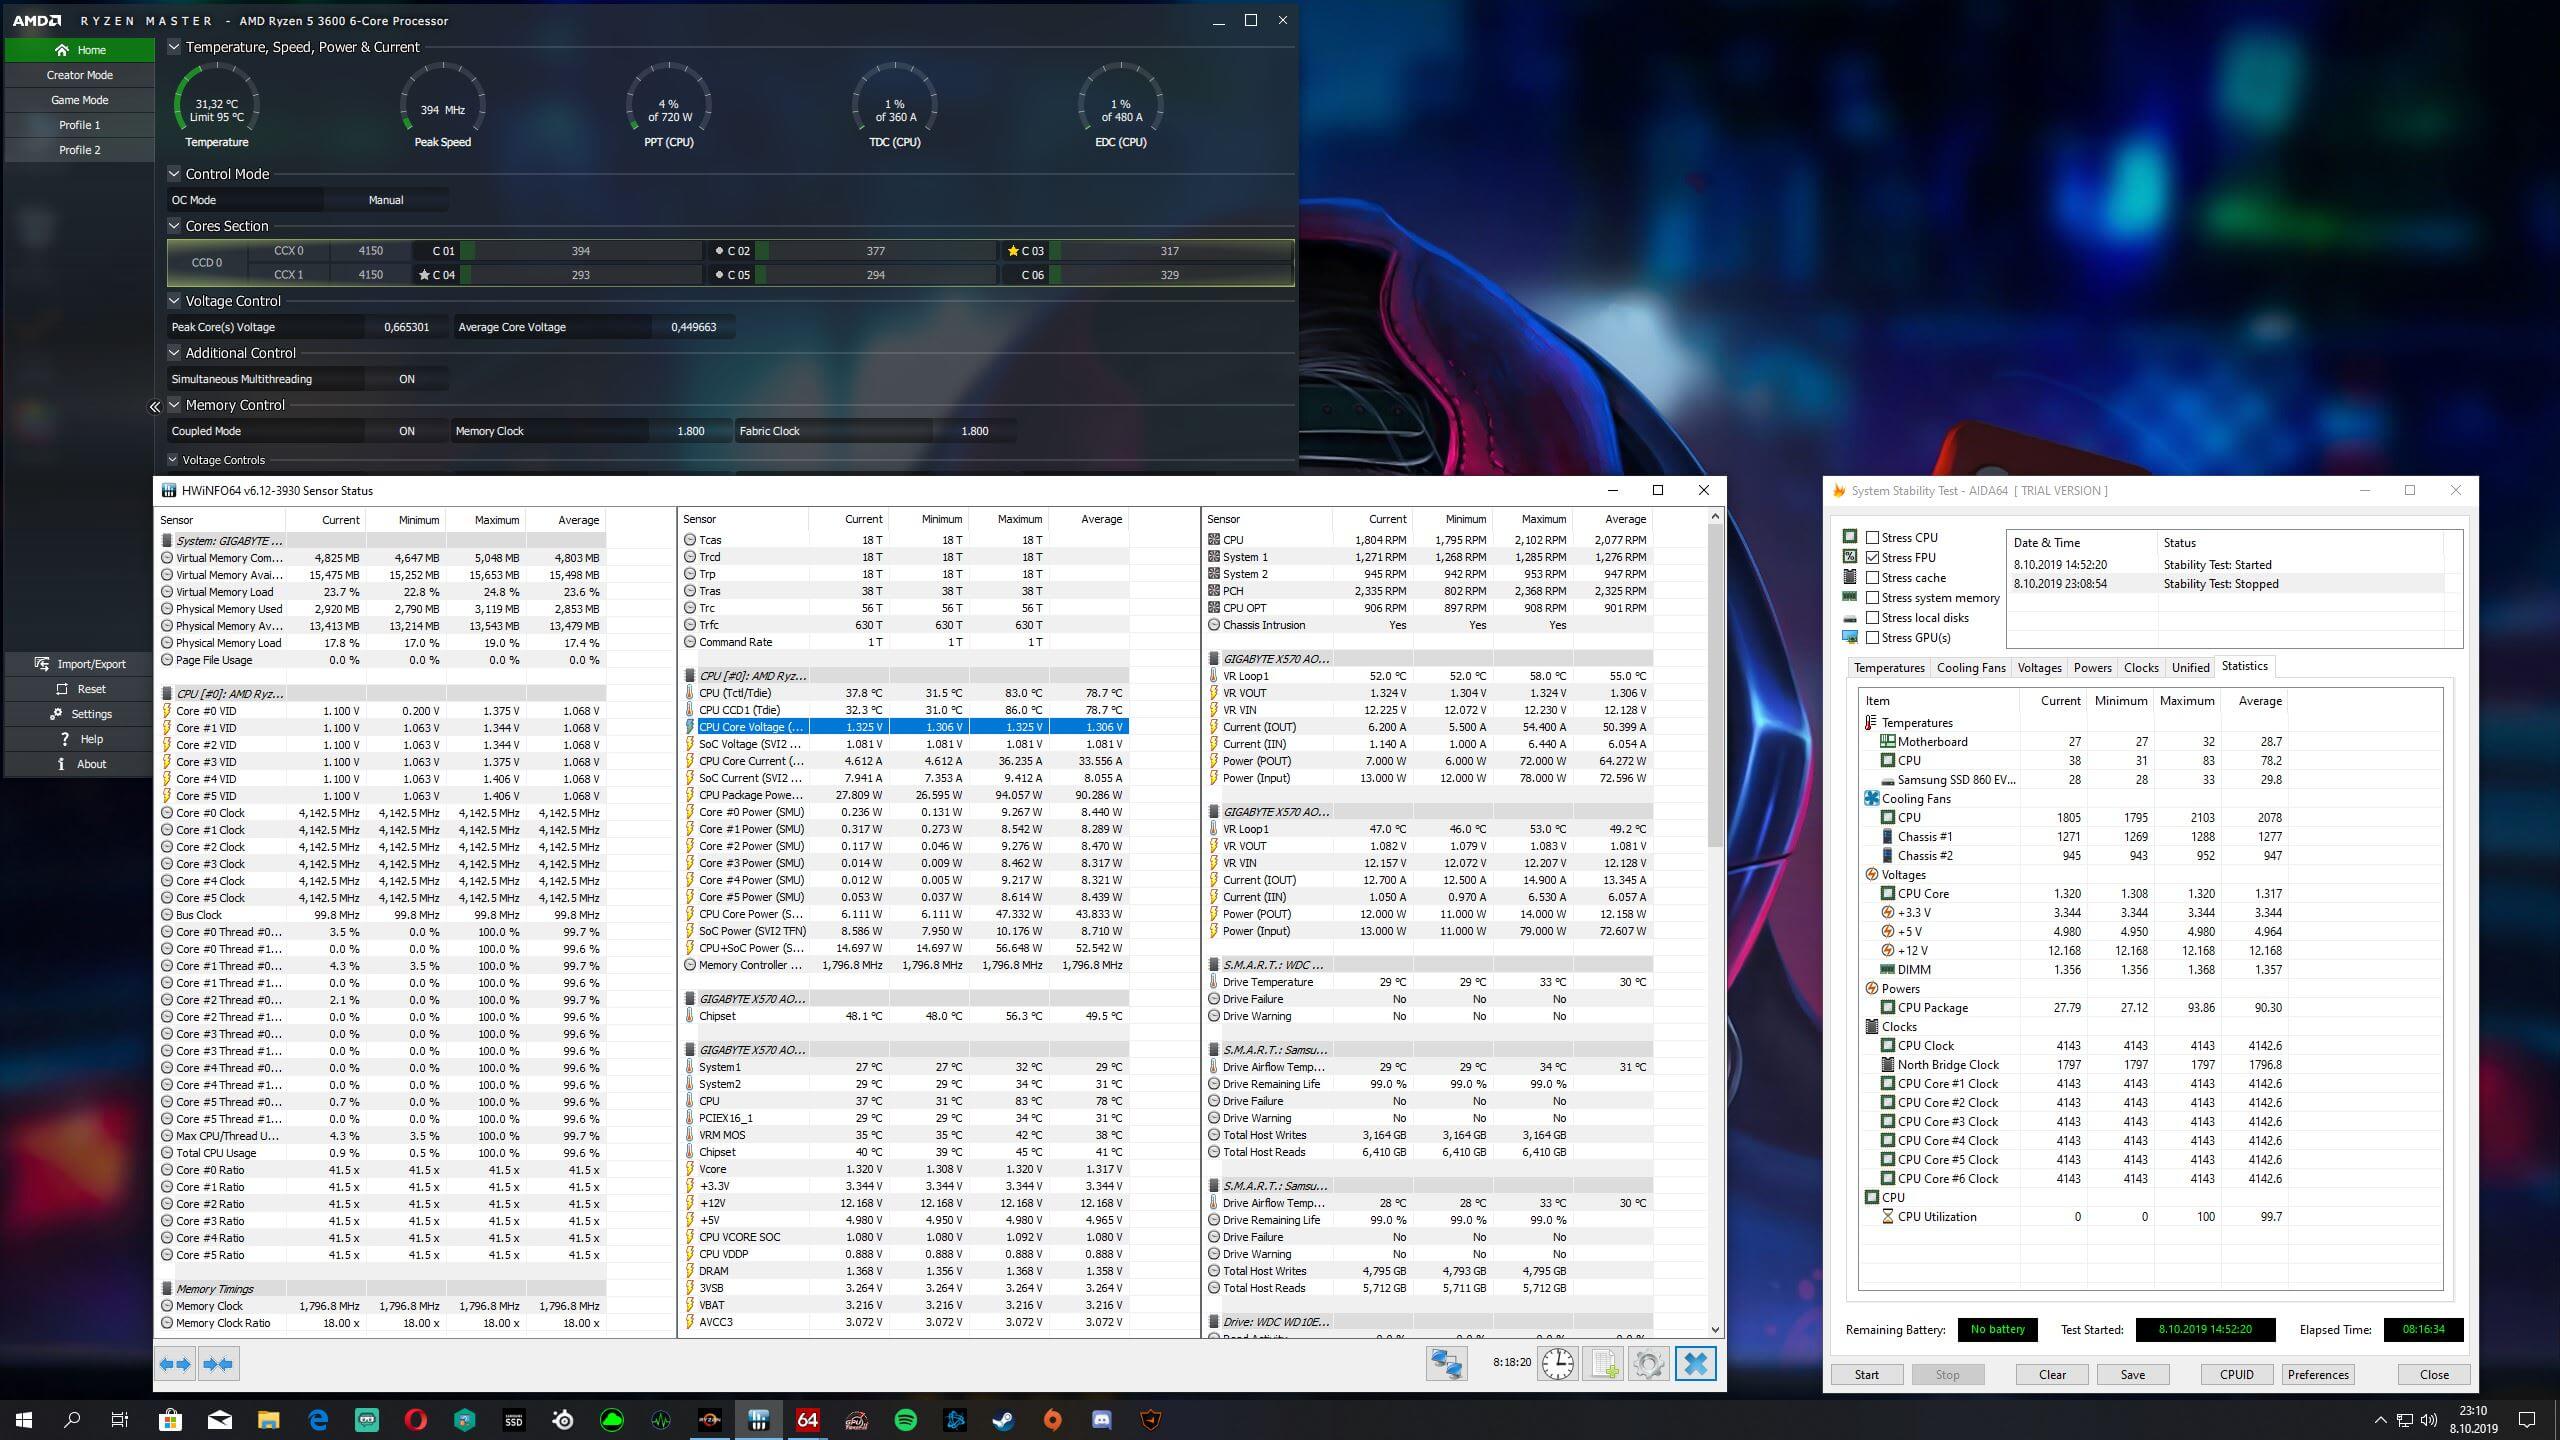The image size is (2560, 1440).
Task: Click HWiNFO log file icon
Action: coord(1604,1363)
